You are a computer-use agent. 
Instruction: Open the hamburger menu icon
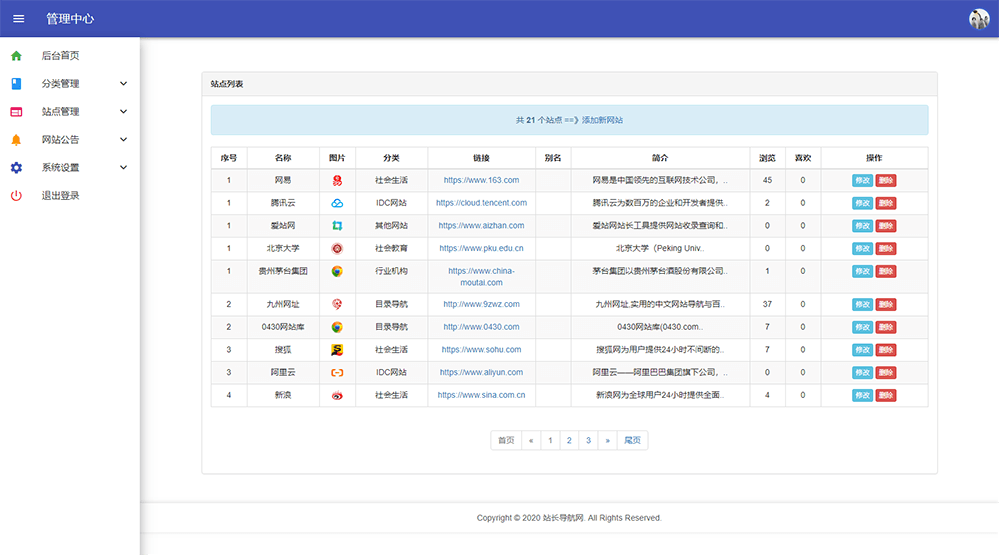click(x=18, y=18)
